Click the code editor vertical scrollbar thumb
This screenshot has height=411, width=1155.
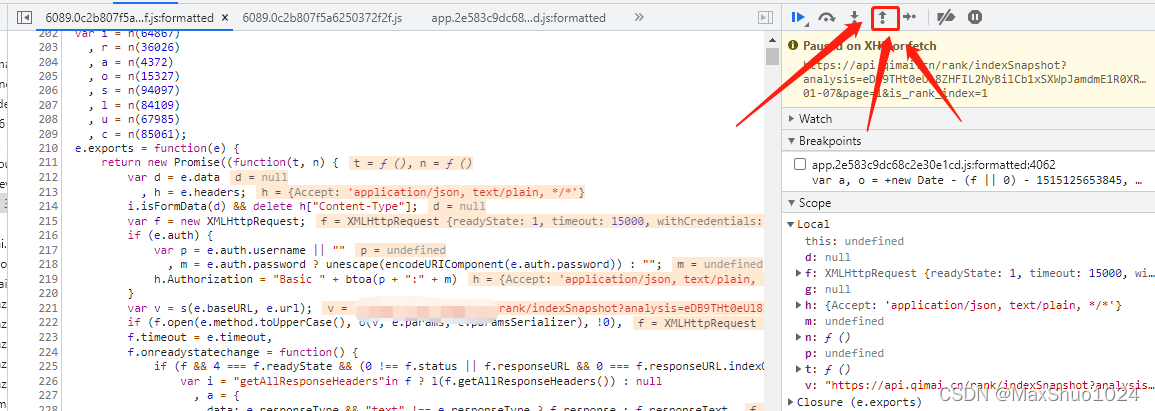[x=772, y=57]
